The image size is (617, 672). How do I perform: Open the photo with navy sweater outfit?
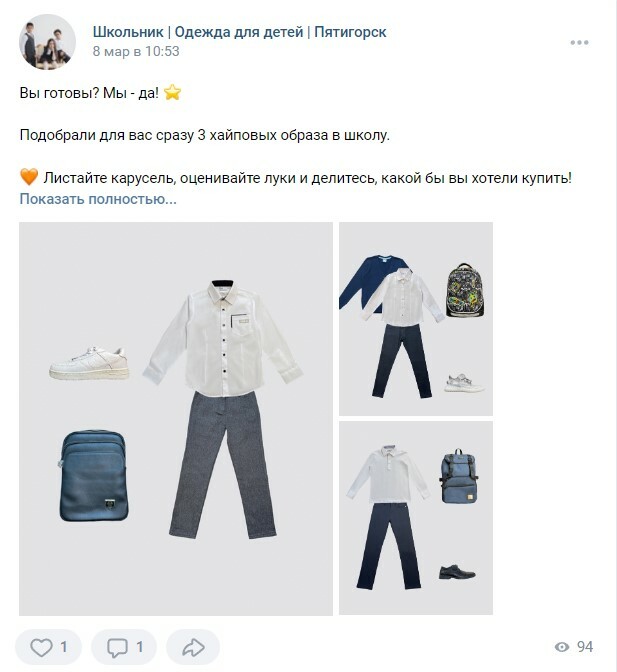point(416,318)
